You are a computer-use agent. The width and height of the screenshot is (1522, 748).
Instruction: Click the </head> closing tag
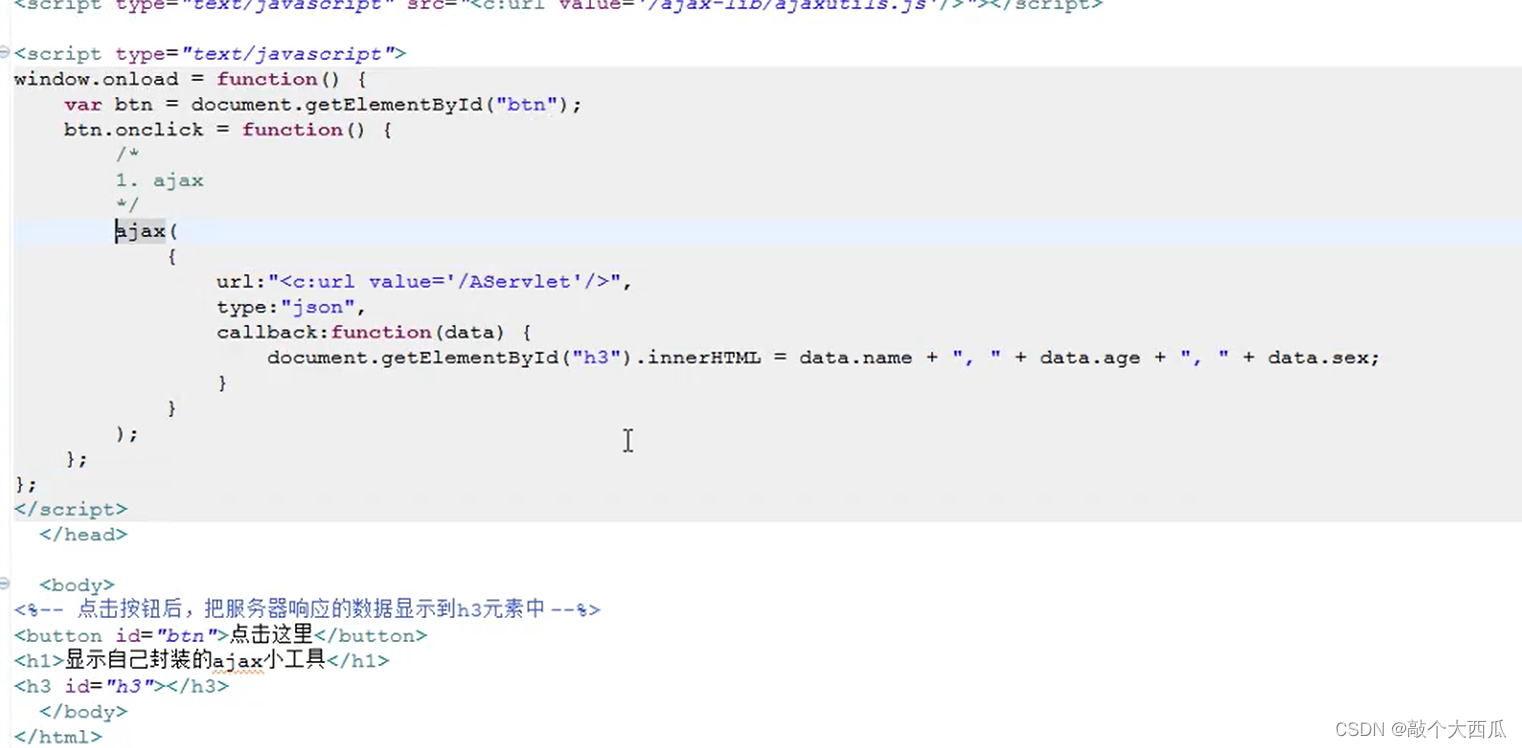pyautogui.click(x=83, y=534)
